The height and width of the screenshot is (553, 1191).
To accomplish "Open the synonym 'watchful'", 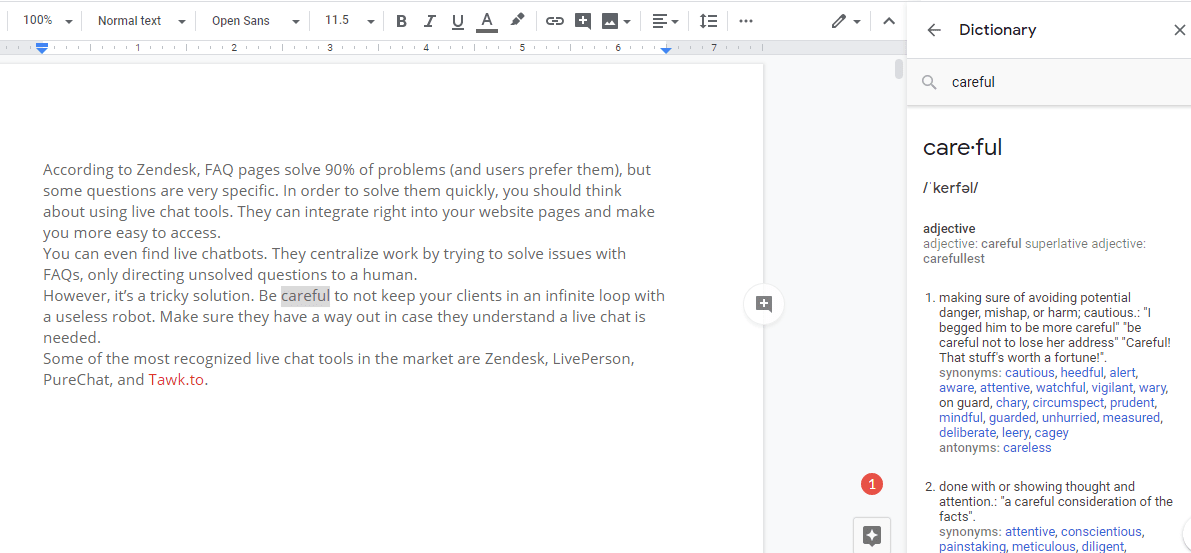I will (x=1060, y=387).
